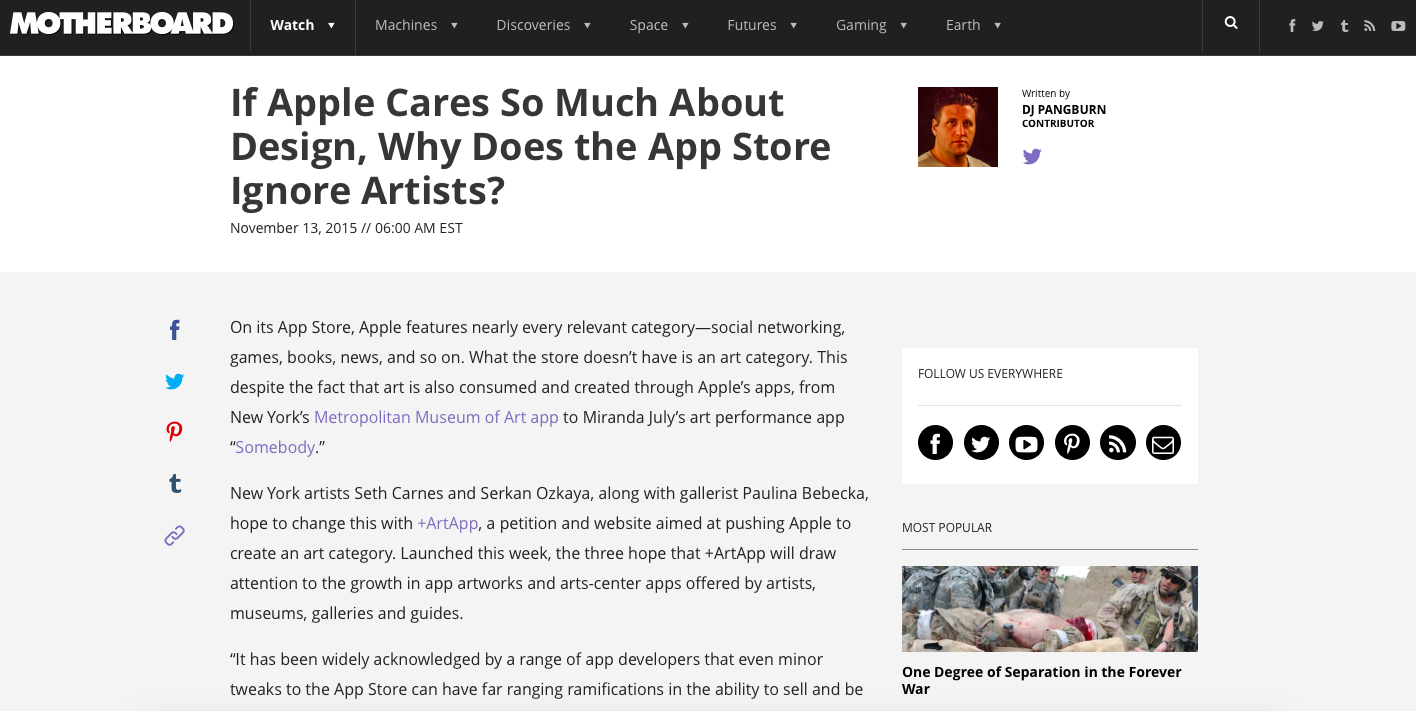The height and width of the screenshot is (711, 1416).
Task: Open the Somebody link
Action: 275,447
